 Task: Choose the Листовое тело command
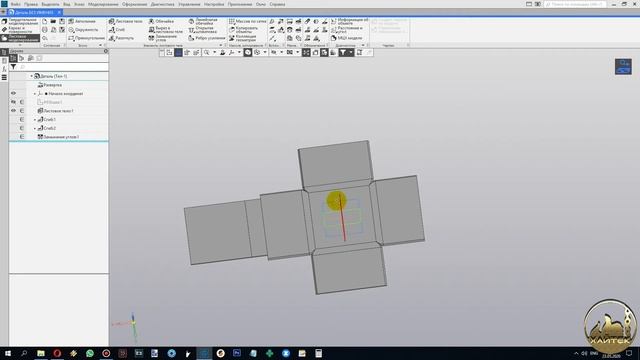click(x=125, y=21)
